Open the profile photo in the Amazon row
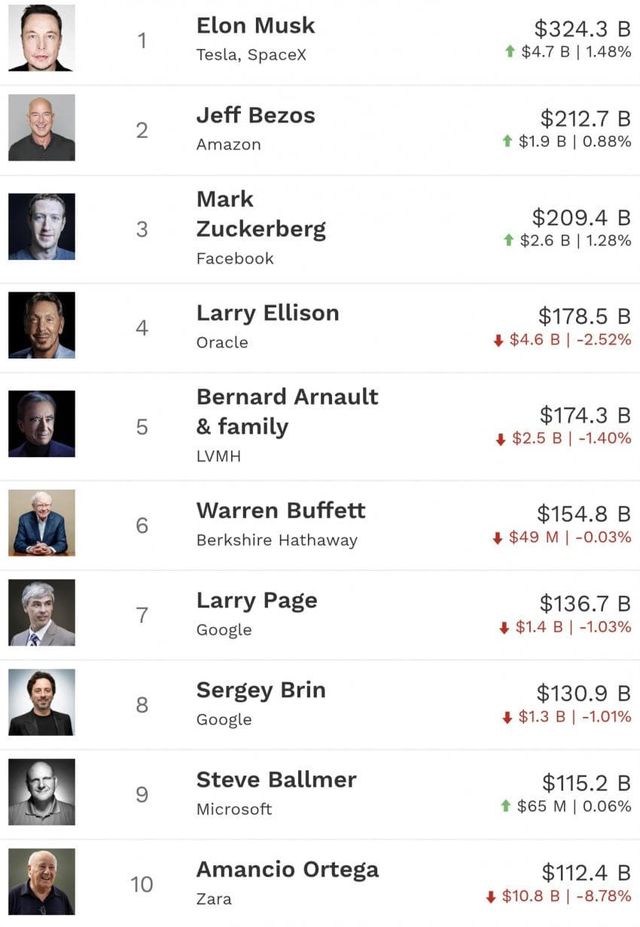Image resolution: width=640 pixels, height=927 pixels. 42,128
